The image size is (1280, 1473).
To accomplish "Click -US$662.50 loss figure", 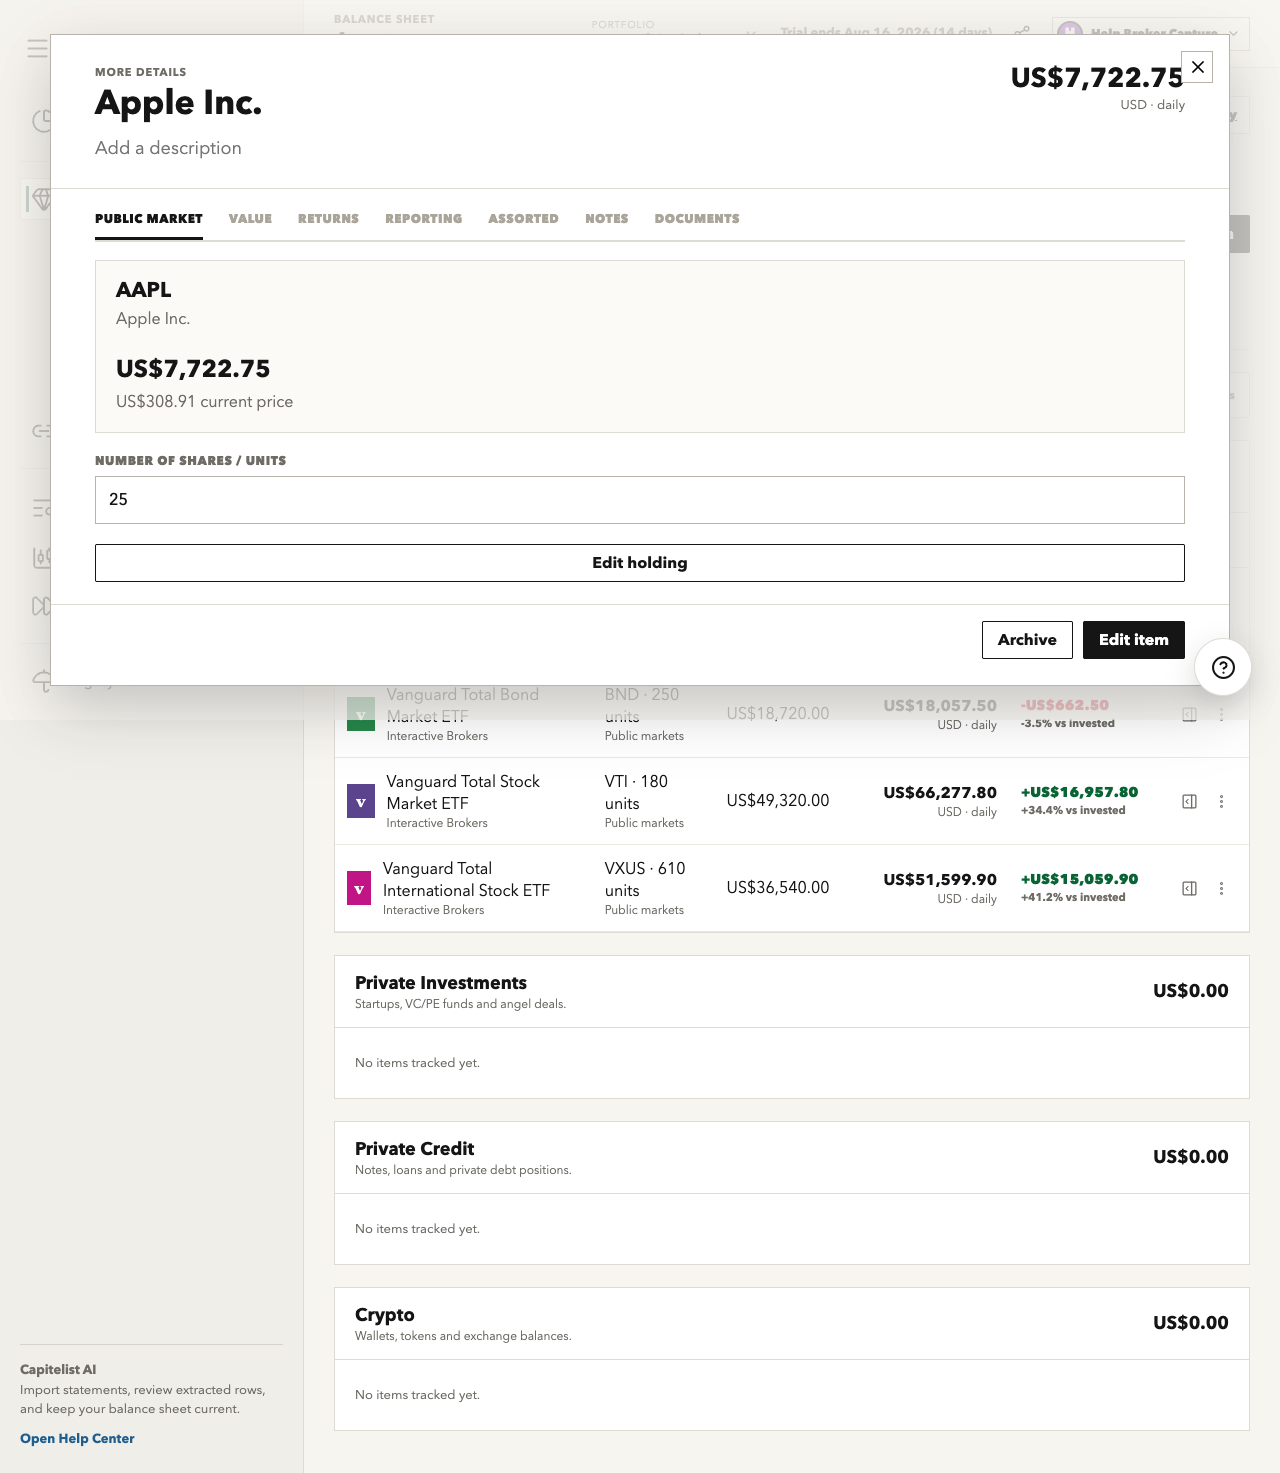I will click(x=1064, y=705).
